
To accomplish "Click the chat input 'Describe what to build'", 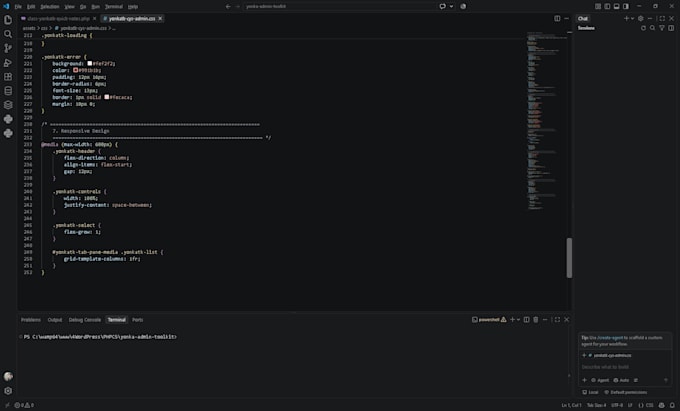I will 624,367.
